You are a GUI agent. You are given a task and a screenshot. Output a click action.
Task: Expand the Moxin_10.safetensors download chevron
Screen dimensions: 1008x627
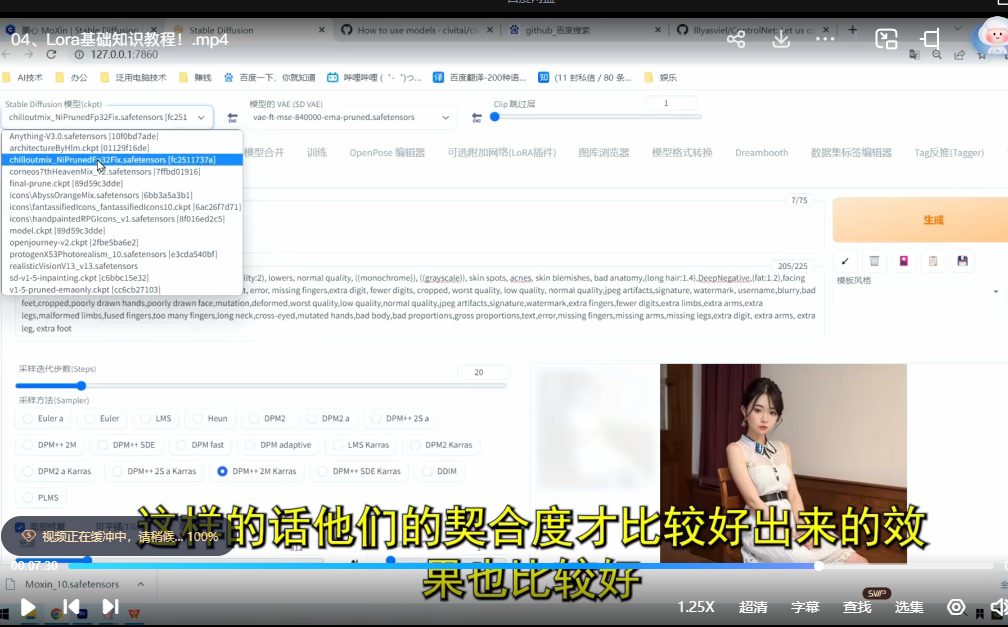click(x=140, y=585)
